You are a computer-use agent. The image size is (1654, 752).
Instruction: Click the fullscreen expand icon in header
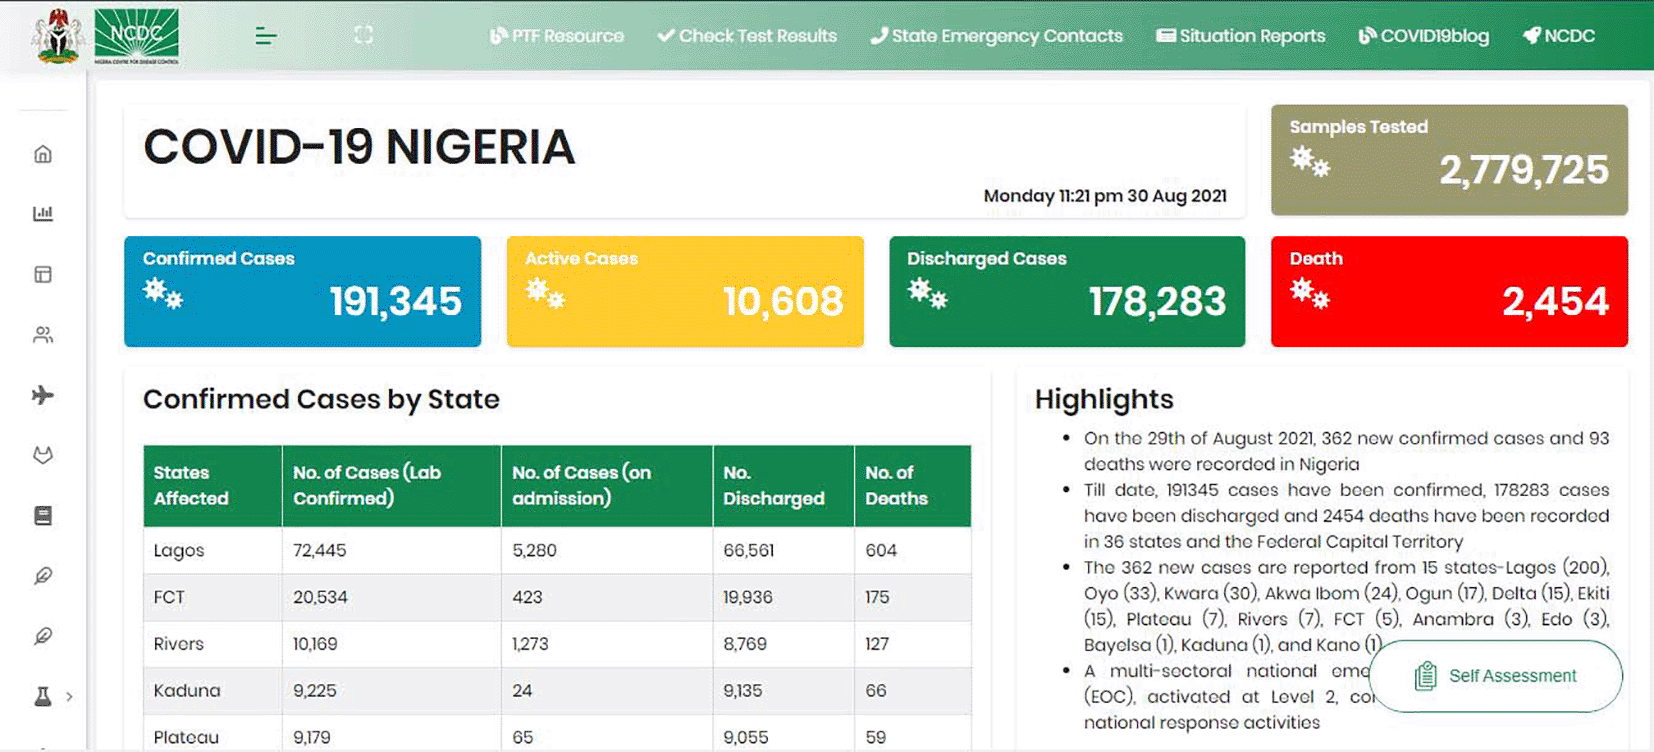(x=364, y=35)
